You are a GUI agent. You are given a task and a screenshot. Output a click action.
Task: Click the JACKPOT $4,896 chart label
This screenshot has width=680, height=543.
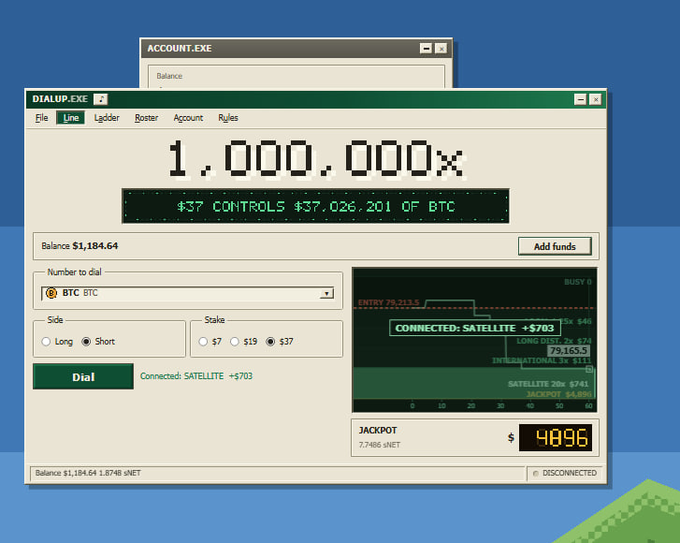coord(559,394)
